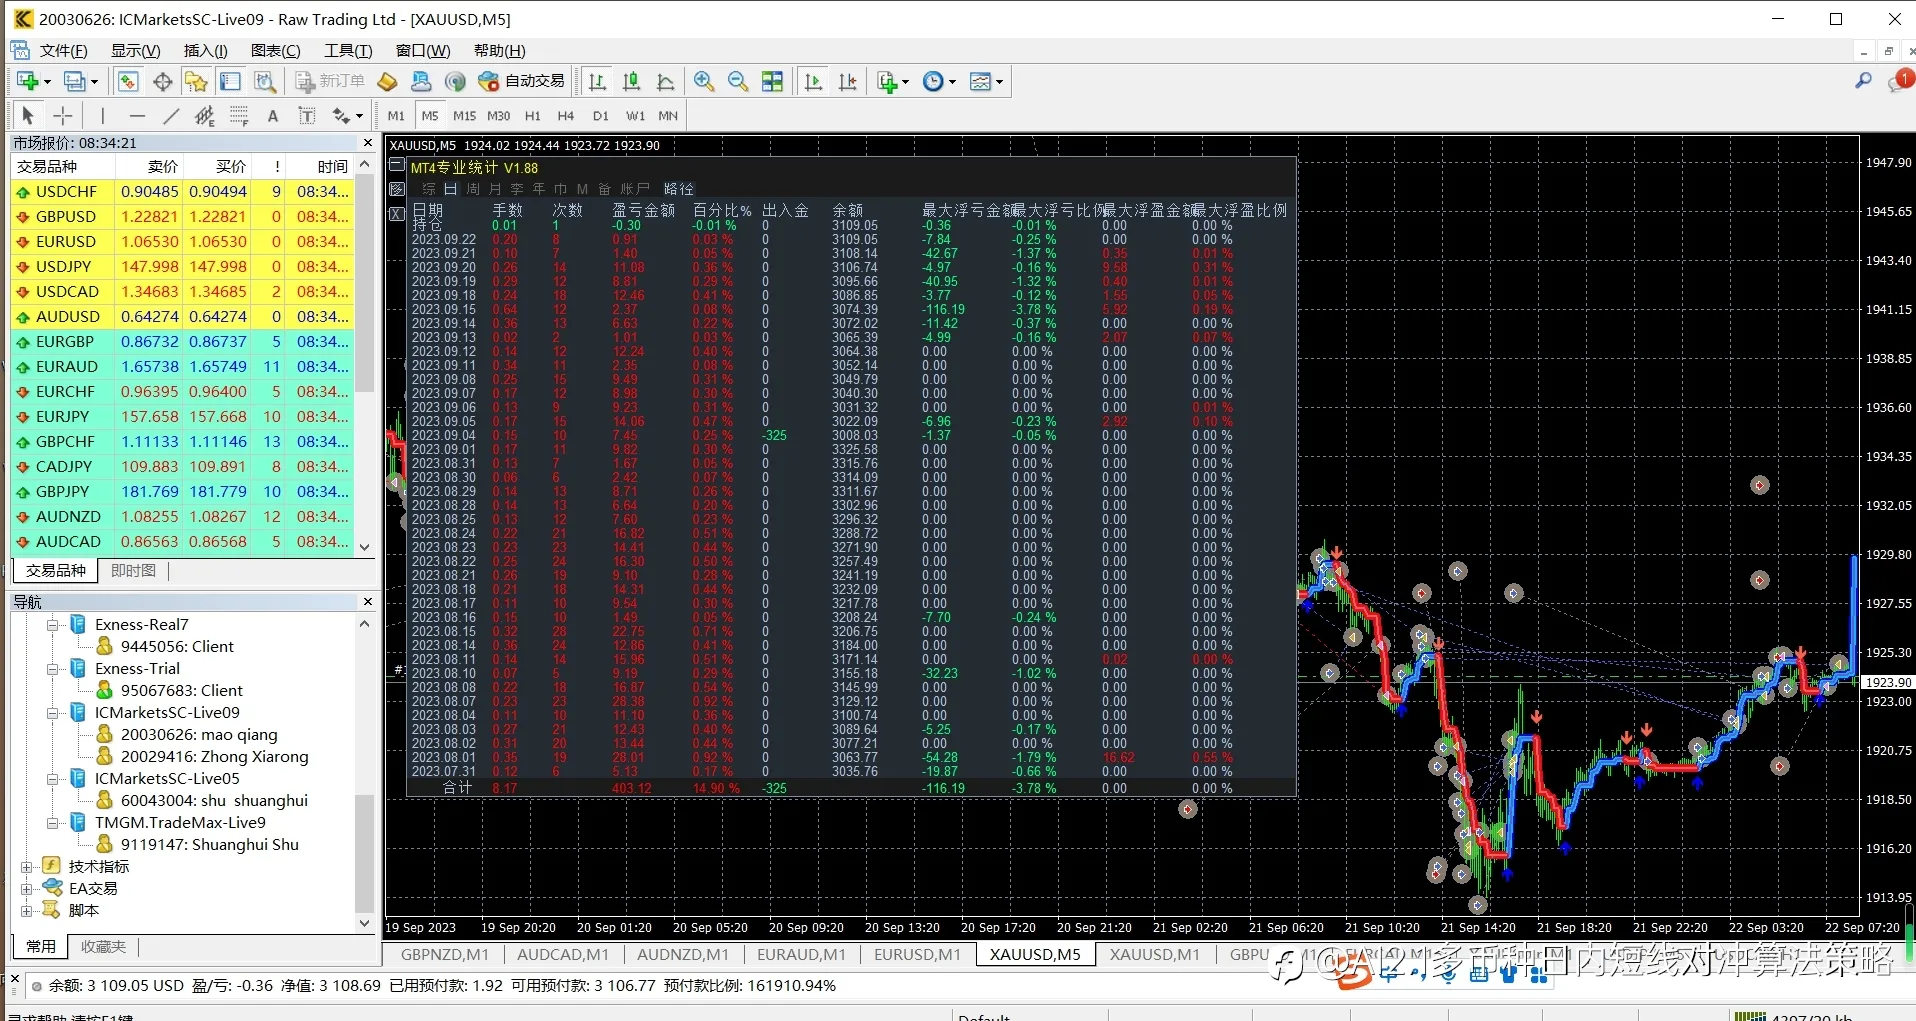Open the 显示(V) menu
This screenshot has width=1916, height=1021.
click(135, 51)
